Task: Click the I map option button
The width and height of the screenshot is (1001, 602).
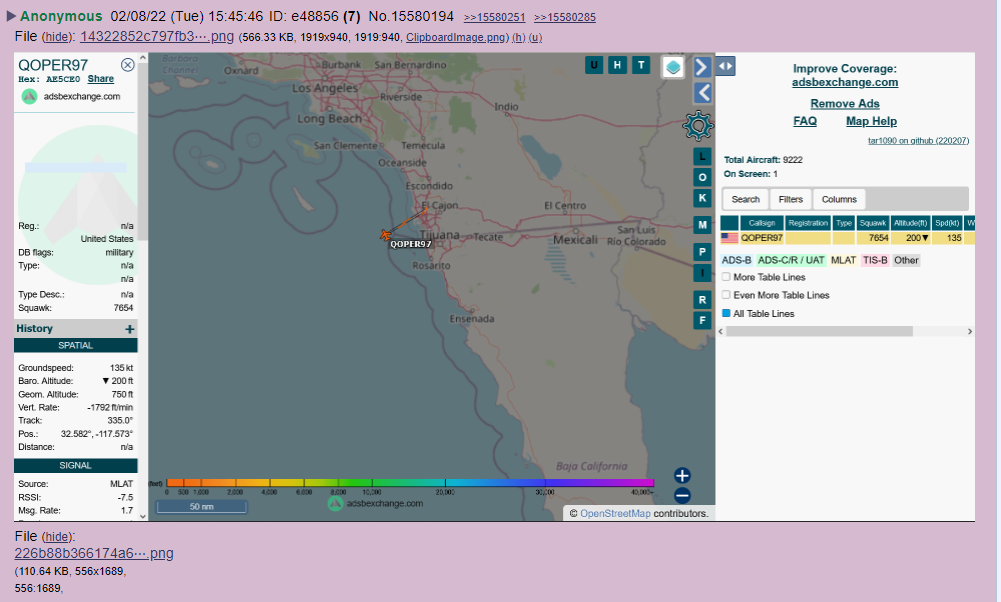Action: tap(702, 273)
